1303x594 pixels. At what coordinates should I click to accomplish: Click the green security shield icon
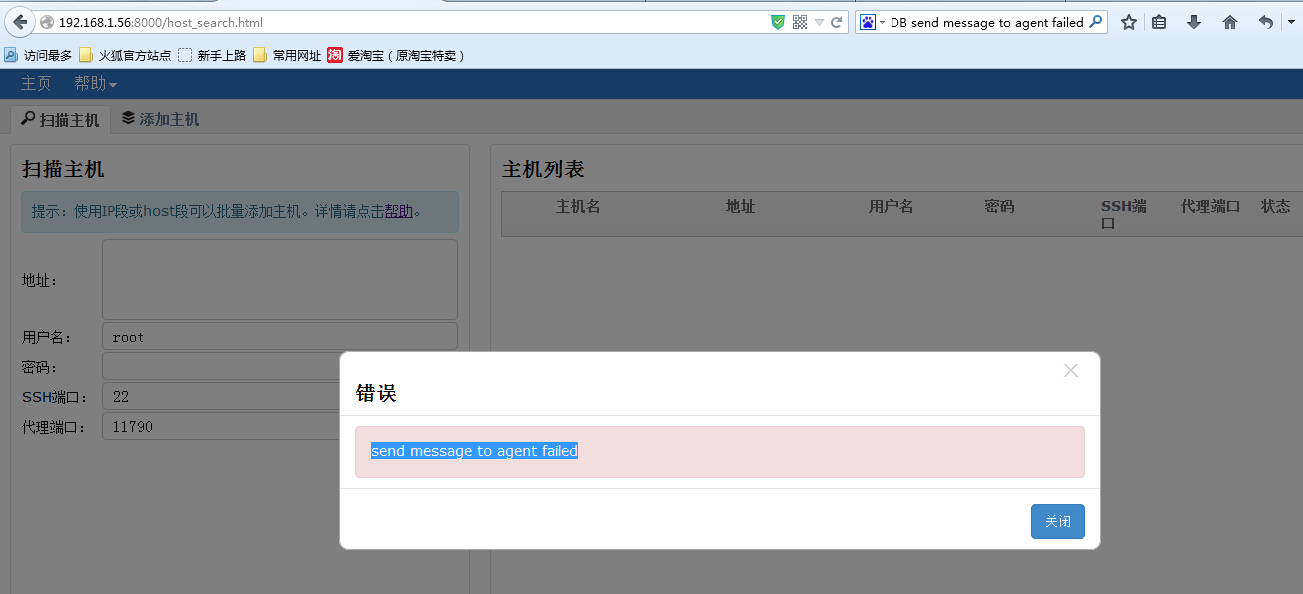777,21
